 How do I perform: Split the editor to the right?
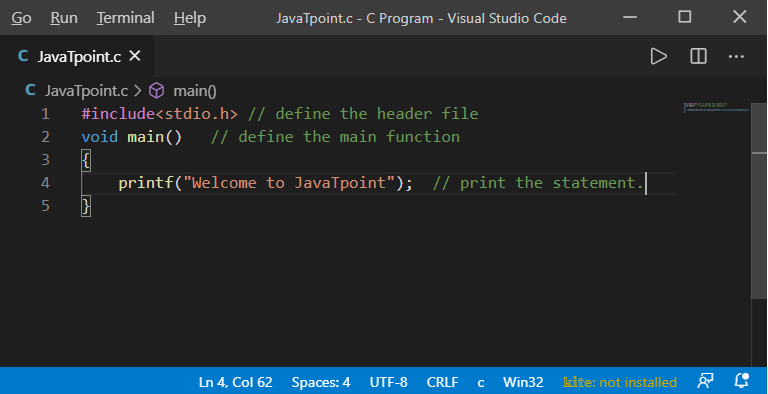pos(698,56)
